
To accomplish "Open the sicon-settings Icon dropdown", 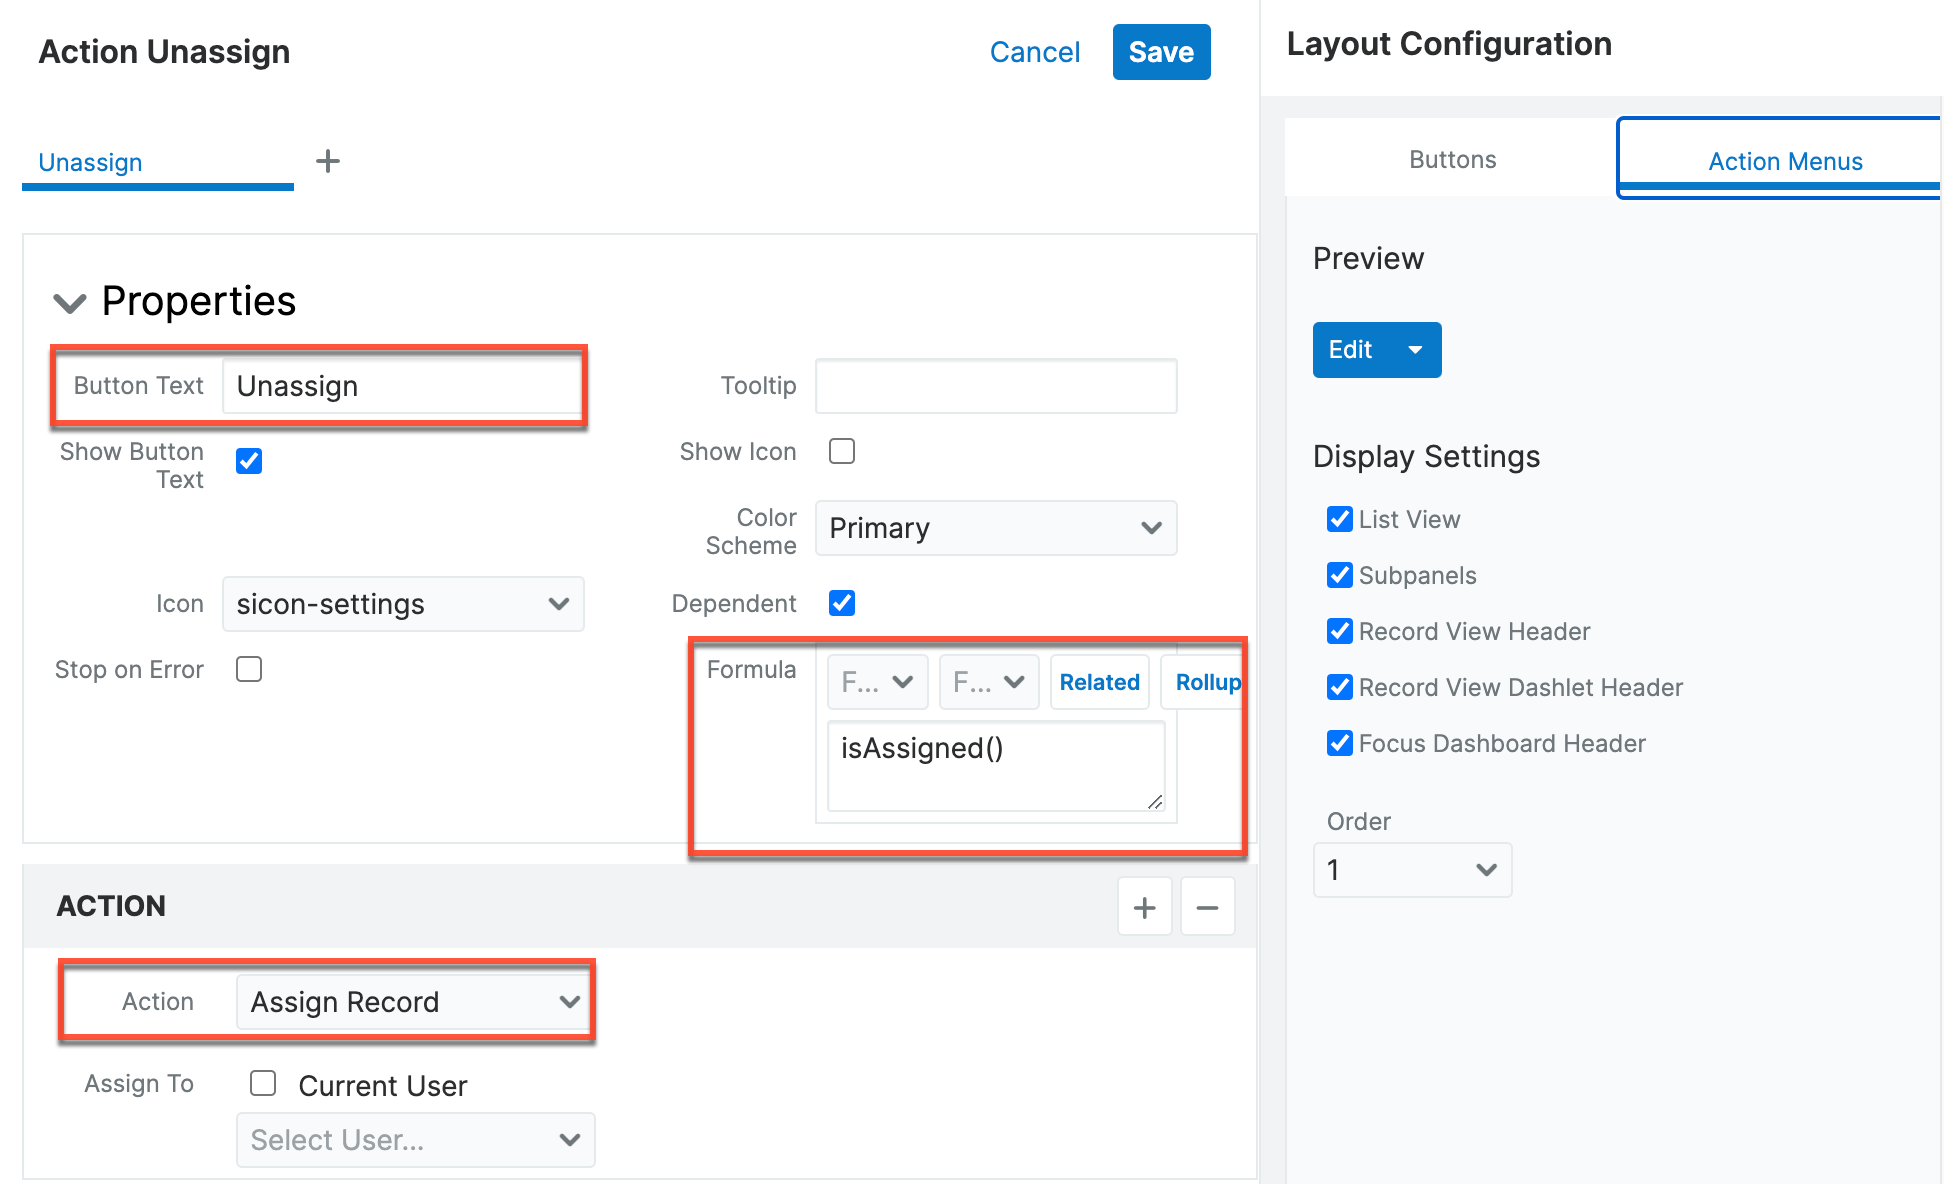I will click(x=402, y=604).
